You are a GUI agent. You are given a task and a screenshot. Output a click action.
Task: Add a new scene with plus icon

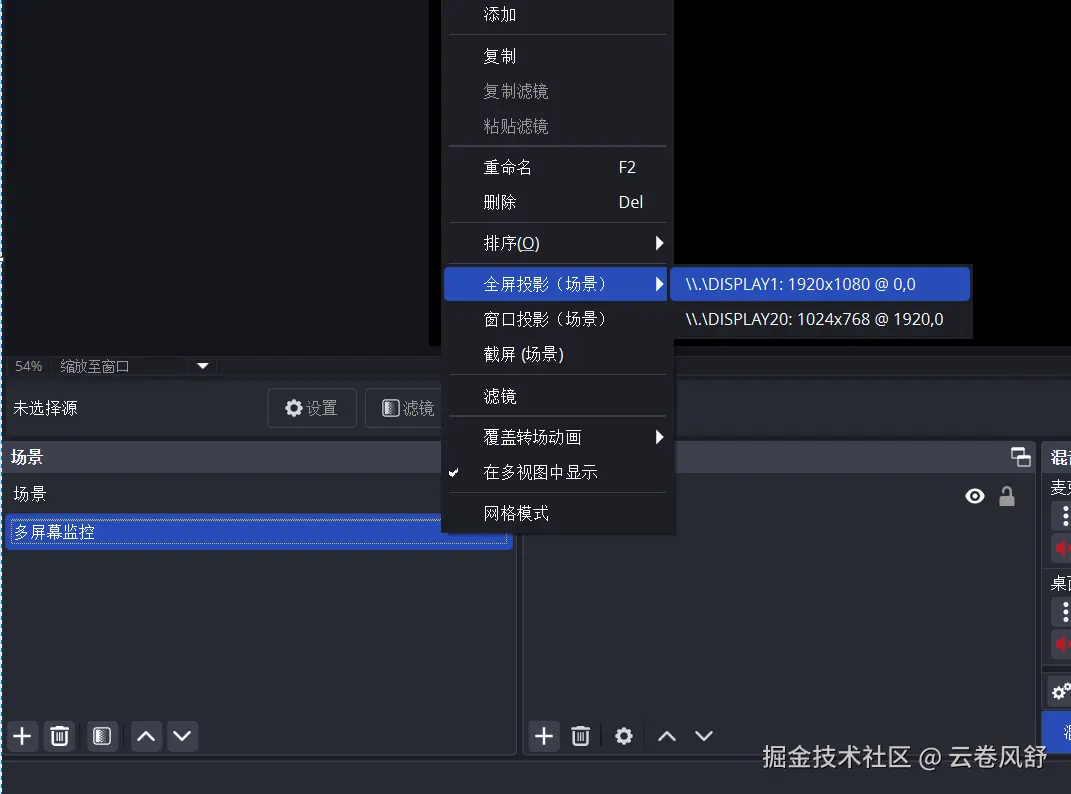(x=23, y=736)
